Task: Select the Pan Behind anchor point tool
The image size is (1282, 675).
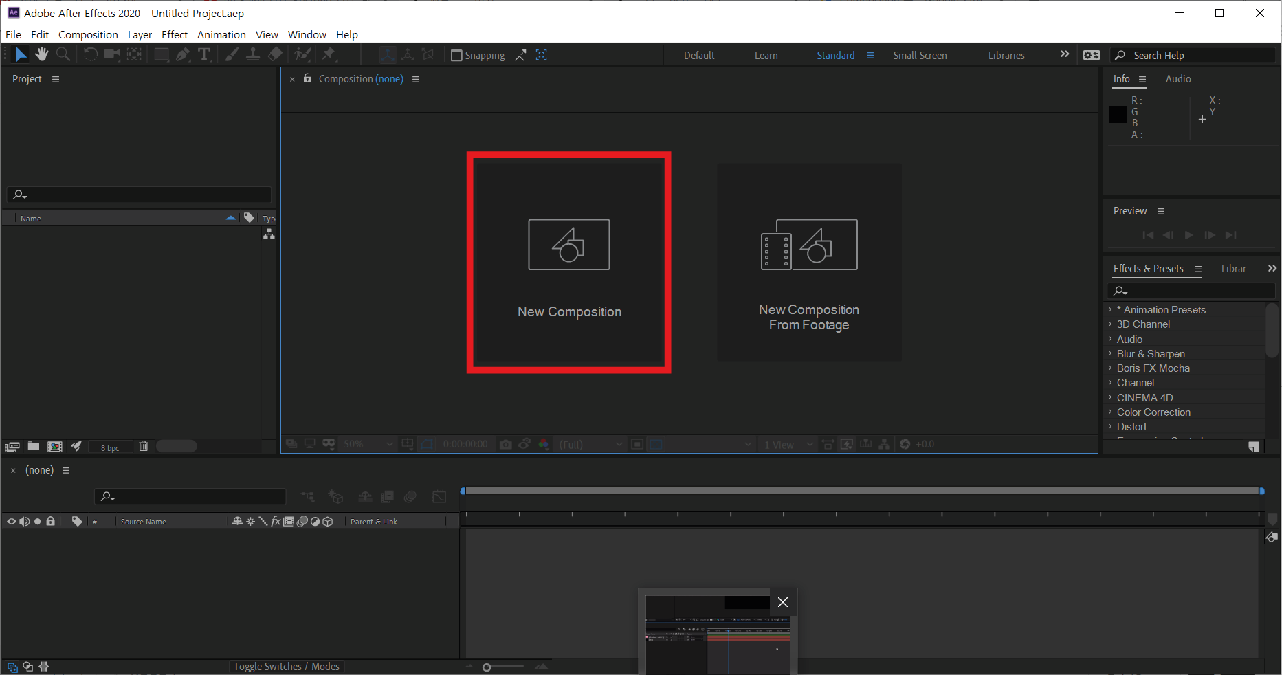Action: coord(135,55)
